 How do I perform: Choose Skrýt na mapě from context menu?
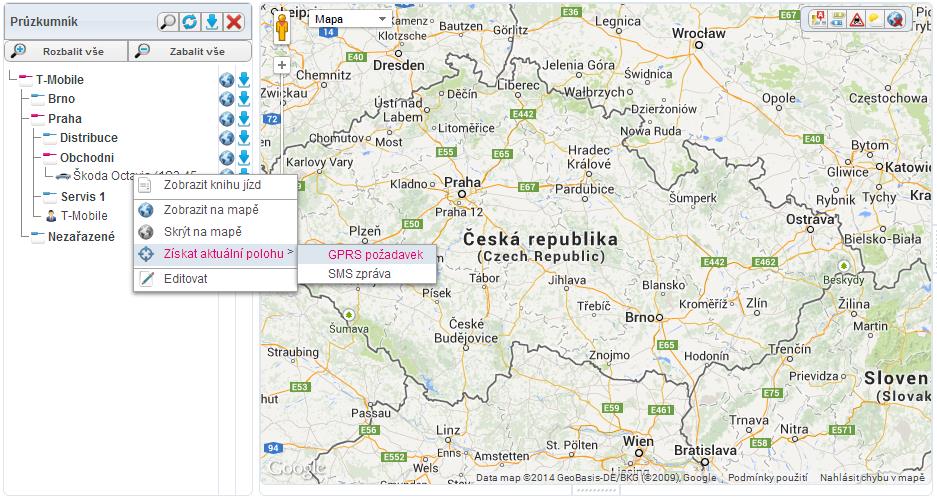click(x=215, y=232)
